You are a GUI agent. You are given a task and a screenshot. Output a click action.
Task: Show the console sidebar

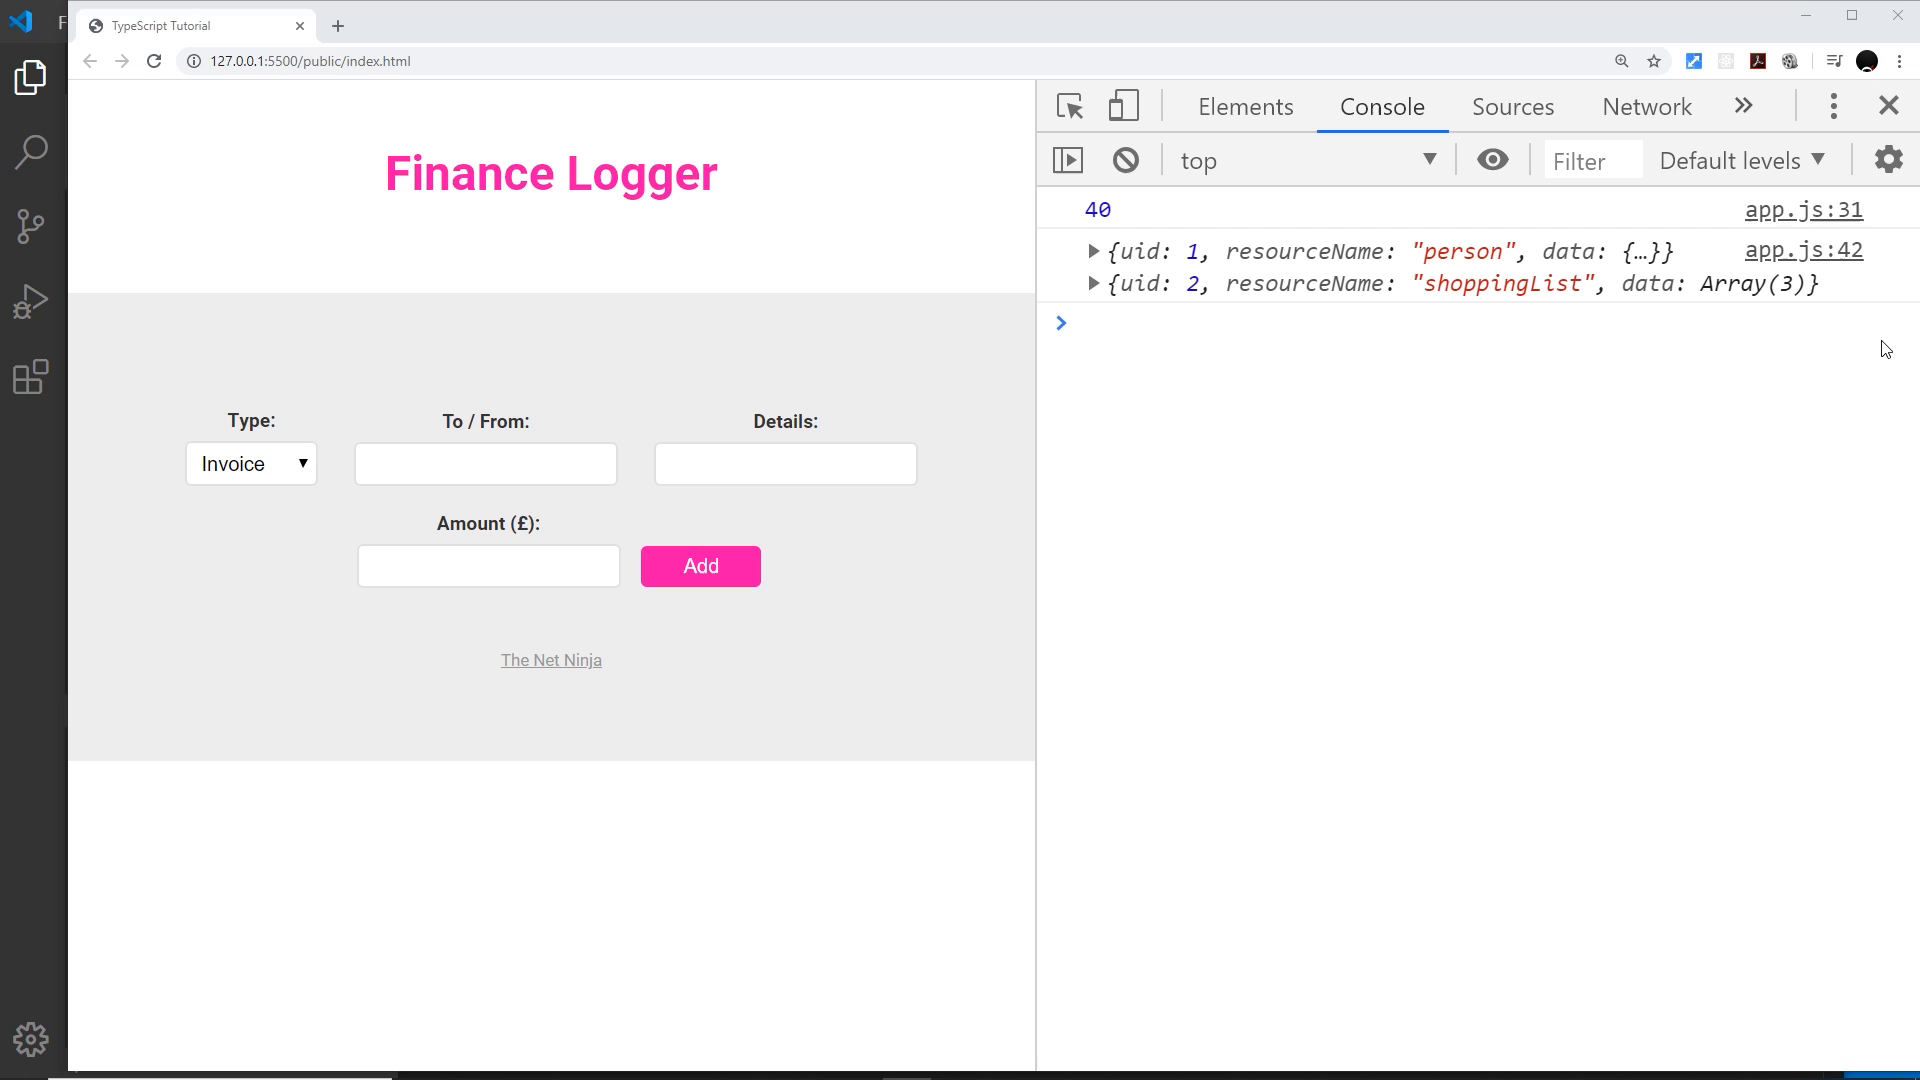[x=1068, y=160]
